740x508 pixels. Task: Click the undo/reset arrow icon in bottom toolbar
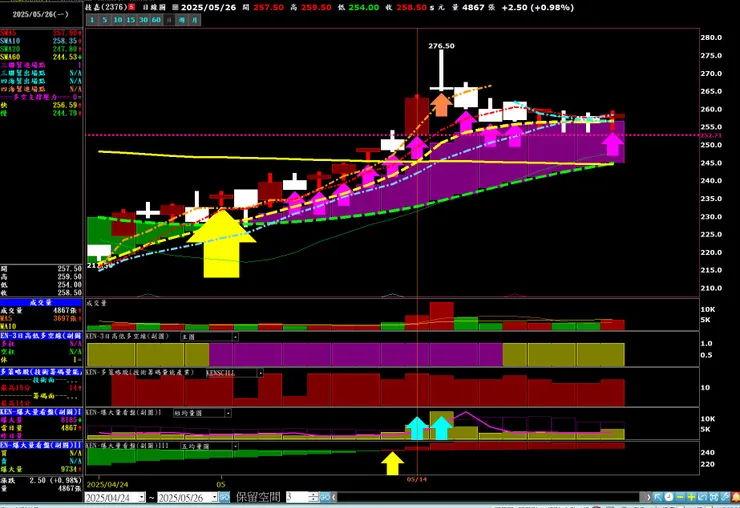pos(703,497)
